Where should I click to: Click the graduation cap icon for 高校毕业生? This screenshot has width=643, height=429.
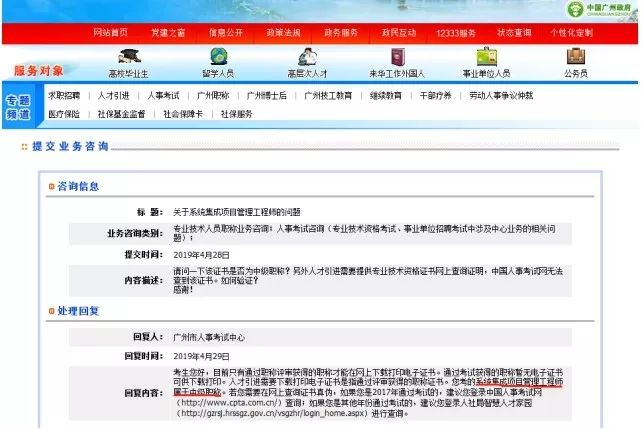(x=129, y=56)
